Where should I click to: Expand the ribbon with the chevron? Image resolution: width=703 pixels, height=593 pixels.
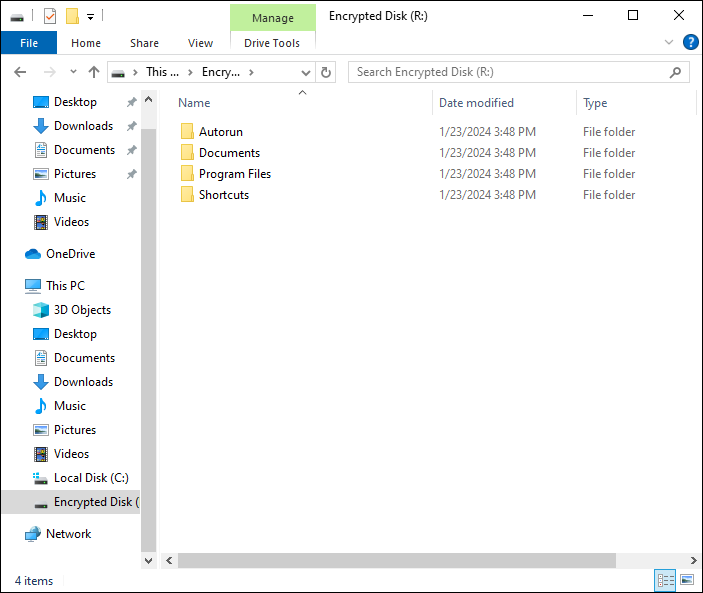click(668, 42)
